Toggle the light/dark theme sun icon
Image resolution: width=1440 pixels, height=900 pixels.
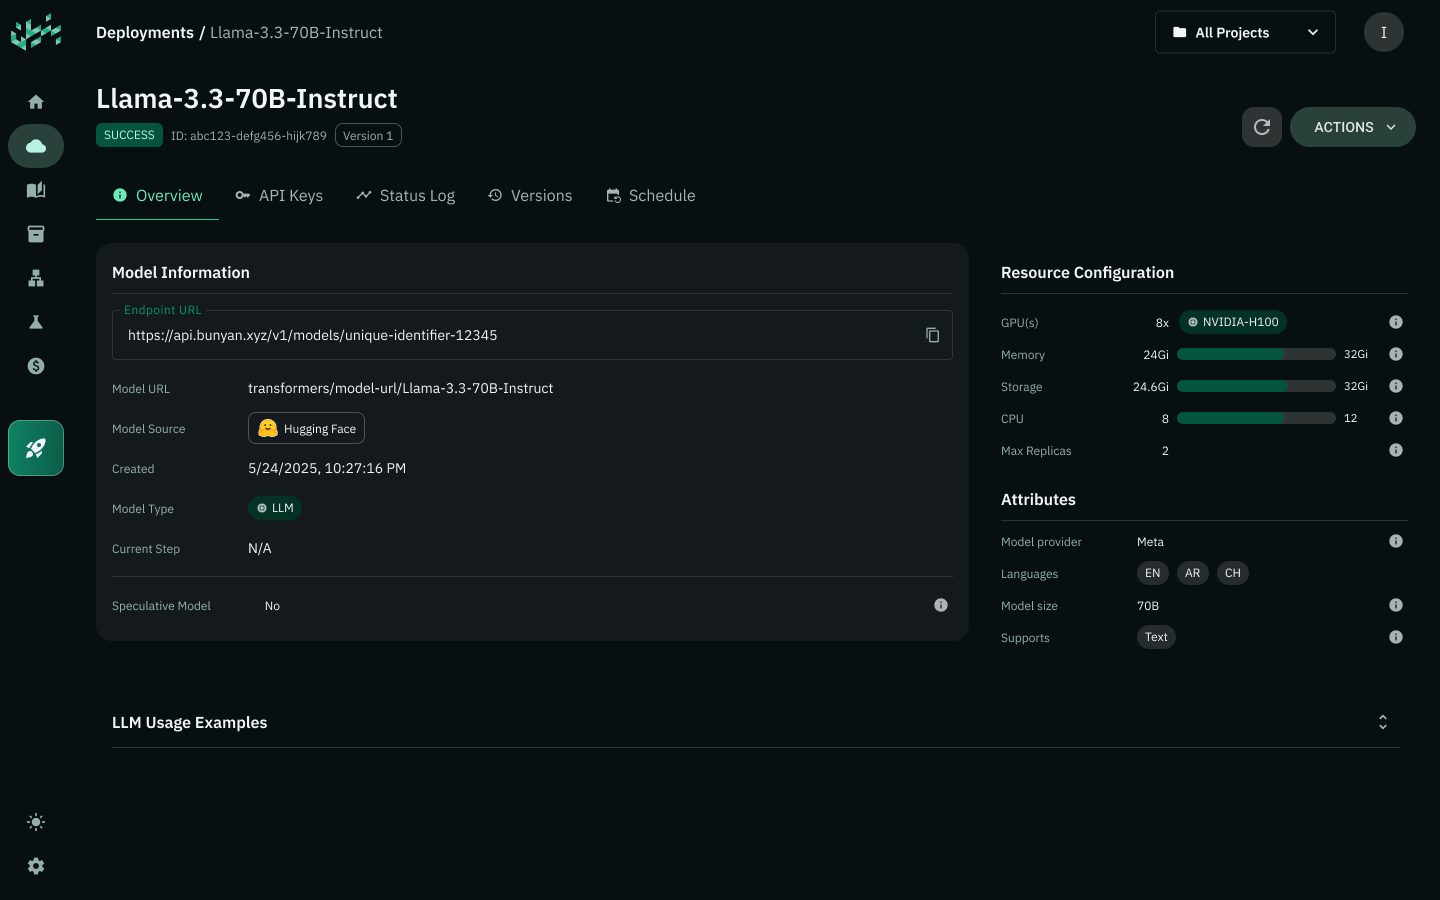[x=36, y=822]
